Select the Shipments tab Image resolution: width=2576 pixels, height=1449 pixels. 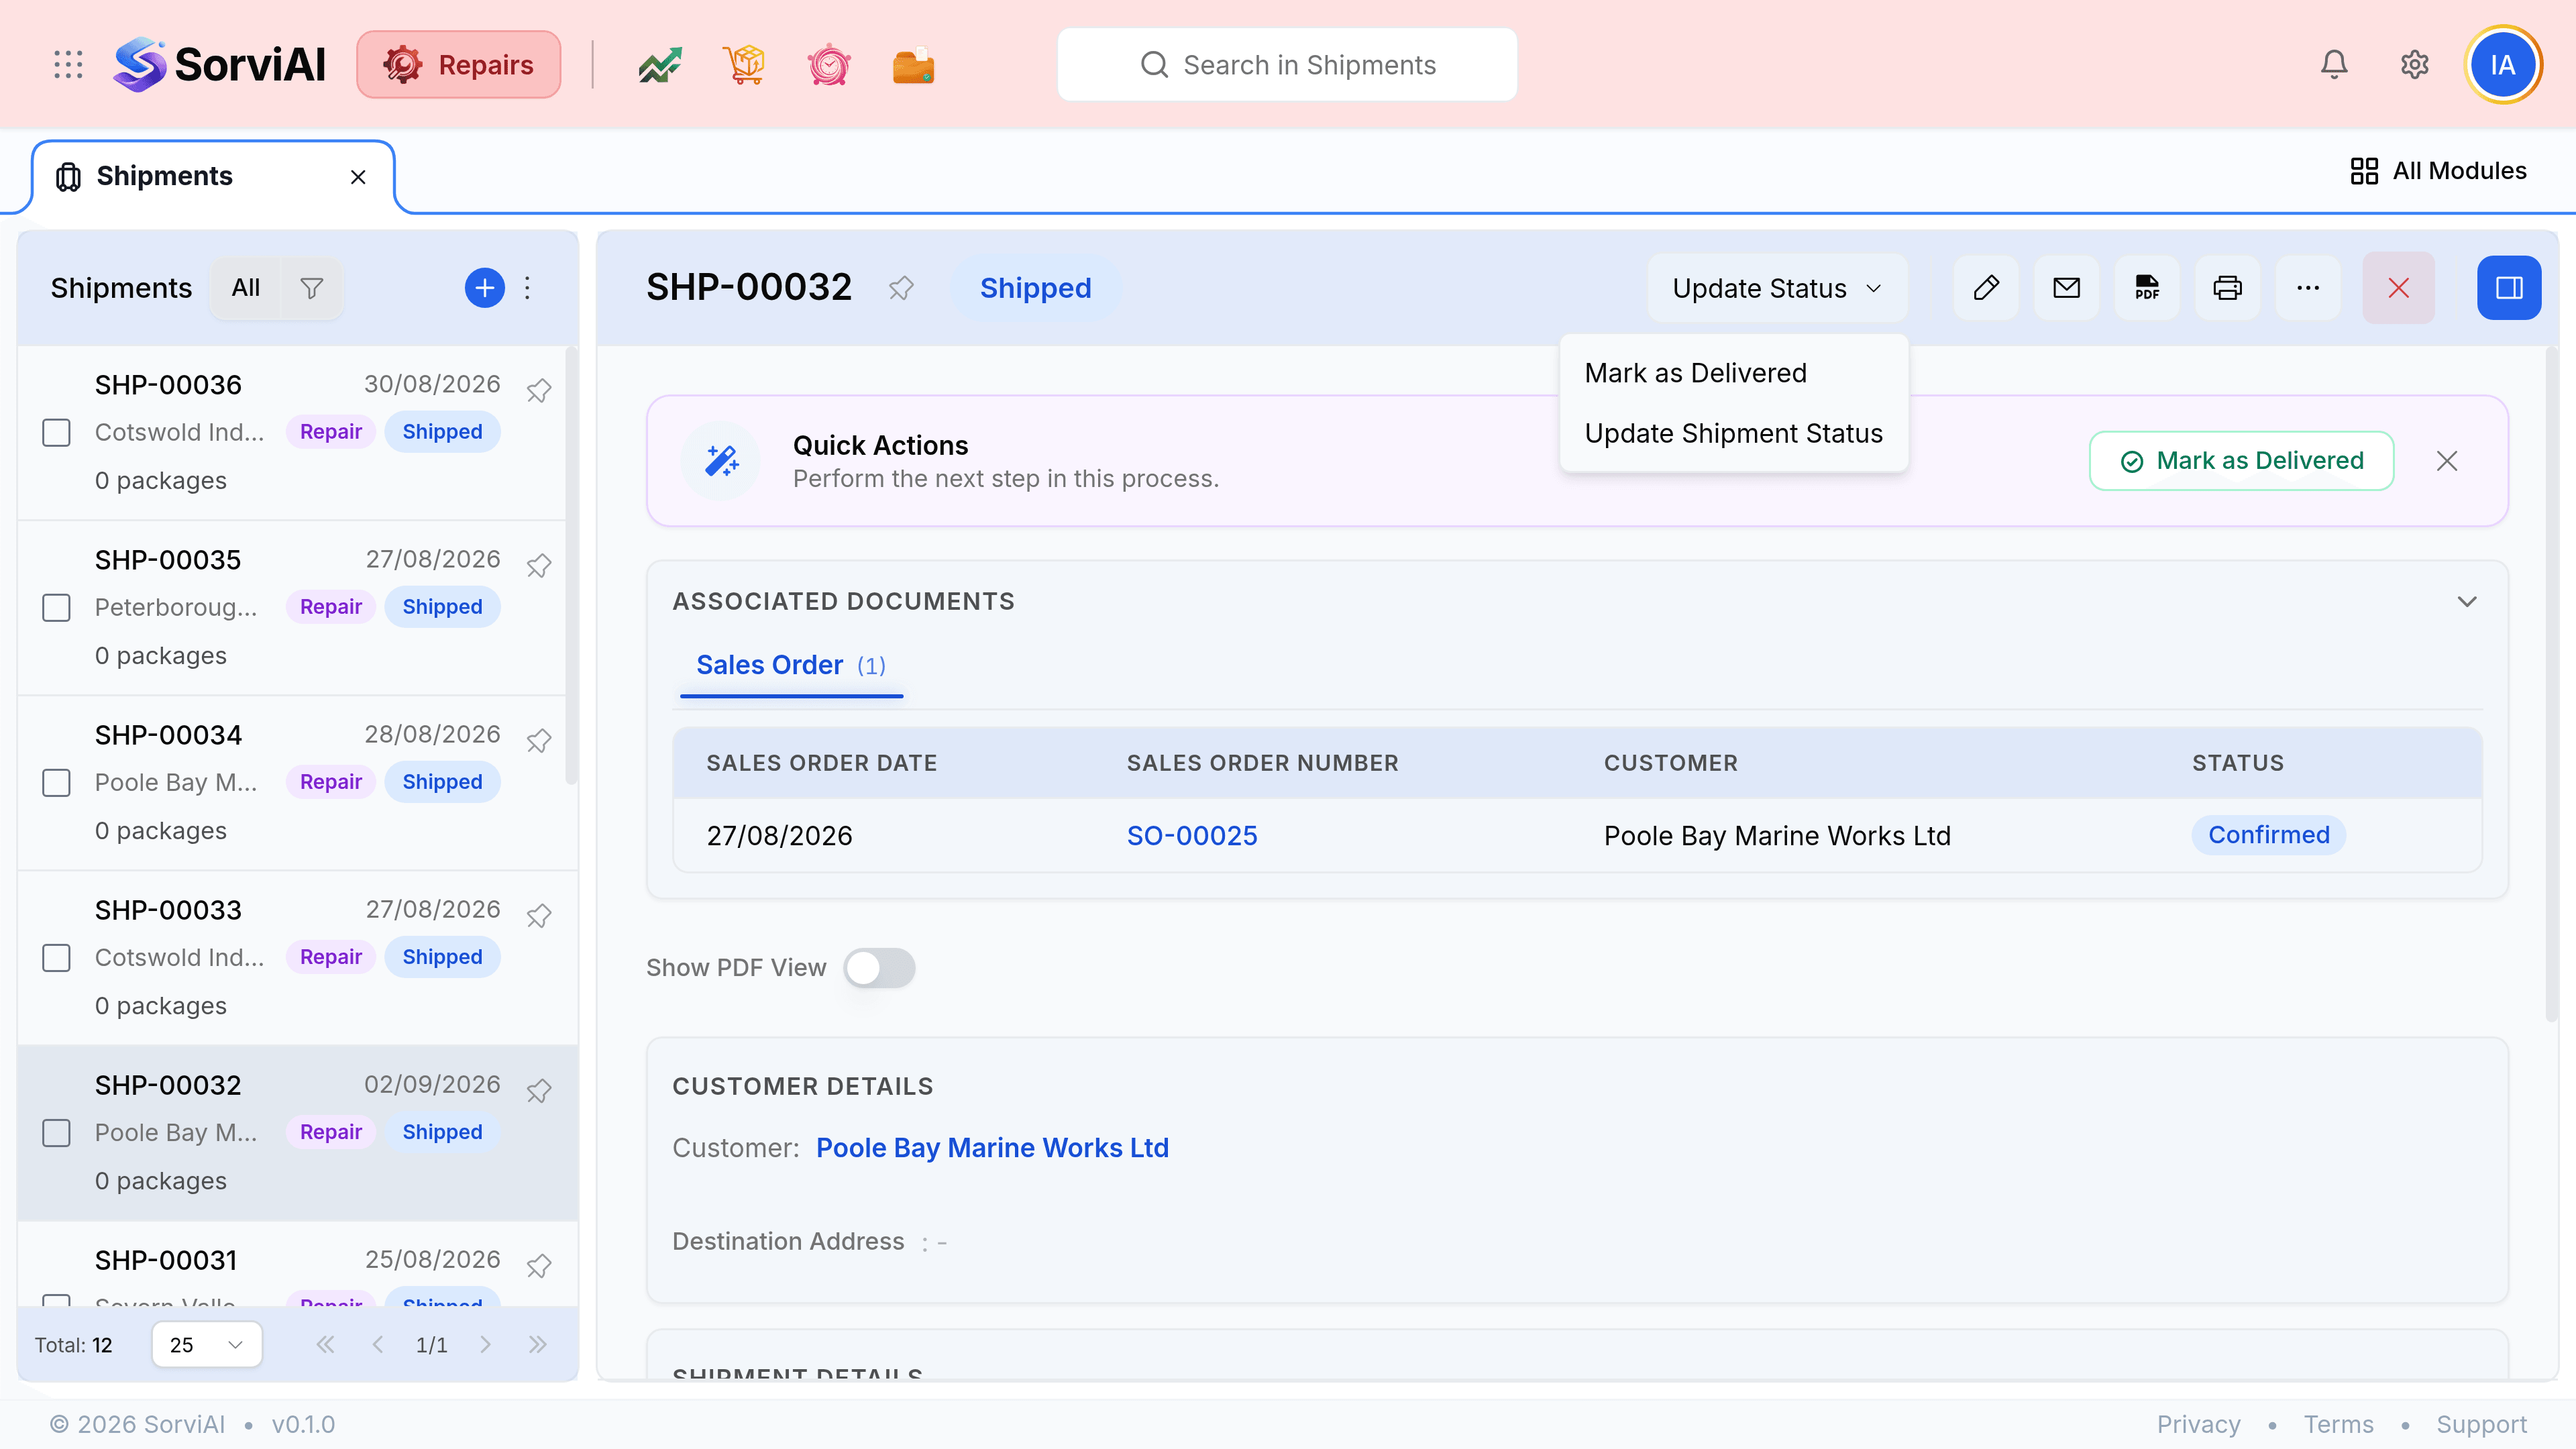coord(213,177)
